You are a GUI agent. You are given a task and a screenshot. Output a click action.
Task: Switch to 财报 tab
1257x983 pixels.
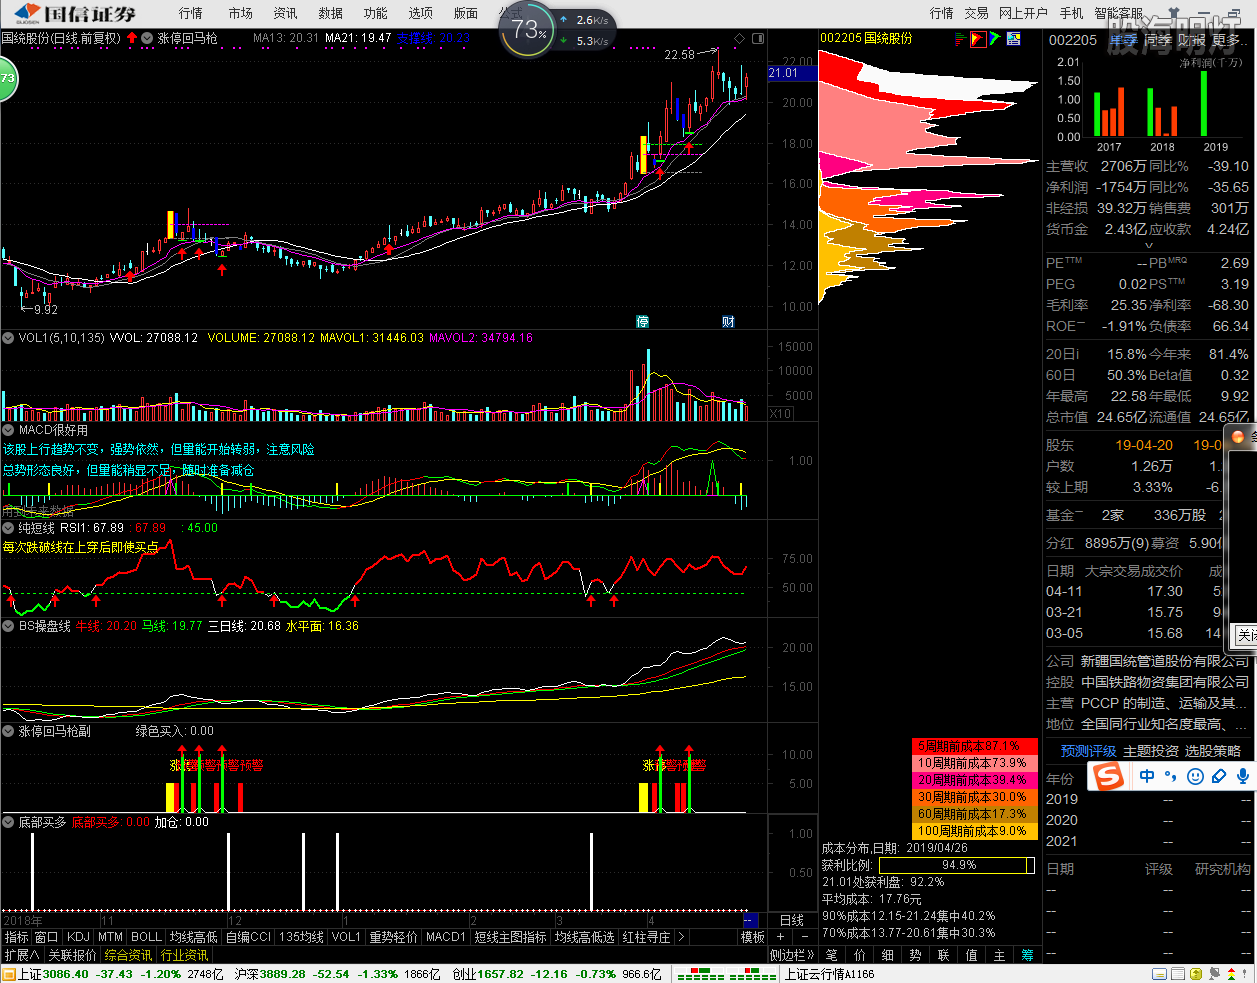coord(1191,40)
